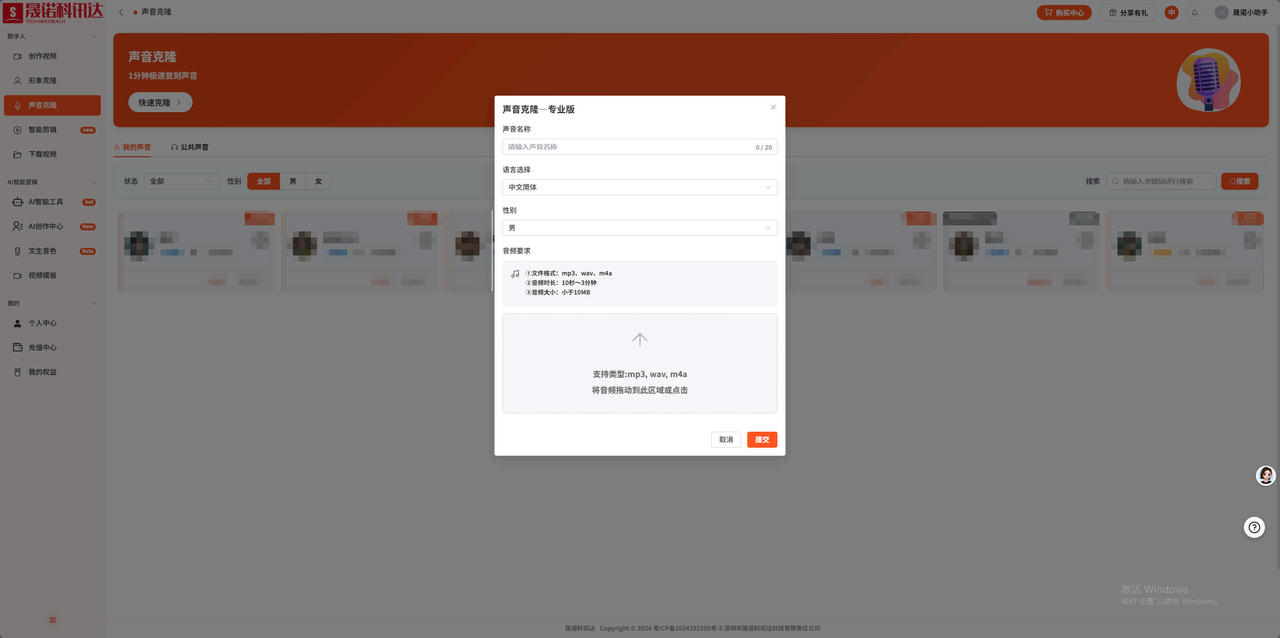Open the 晟诺小助手 user avatar menu
This screenshot has height=638, width=1280.
point(1241,12)
